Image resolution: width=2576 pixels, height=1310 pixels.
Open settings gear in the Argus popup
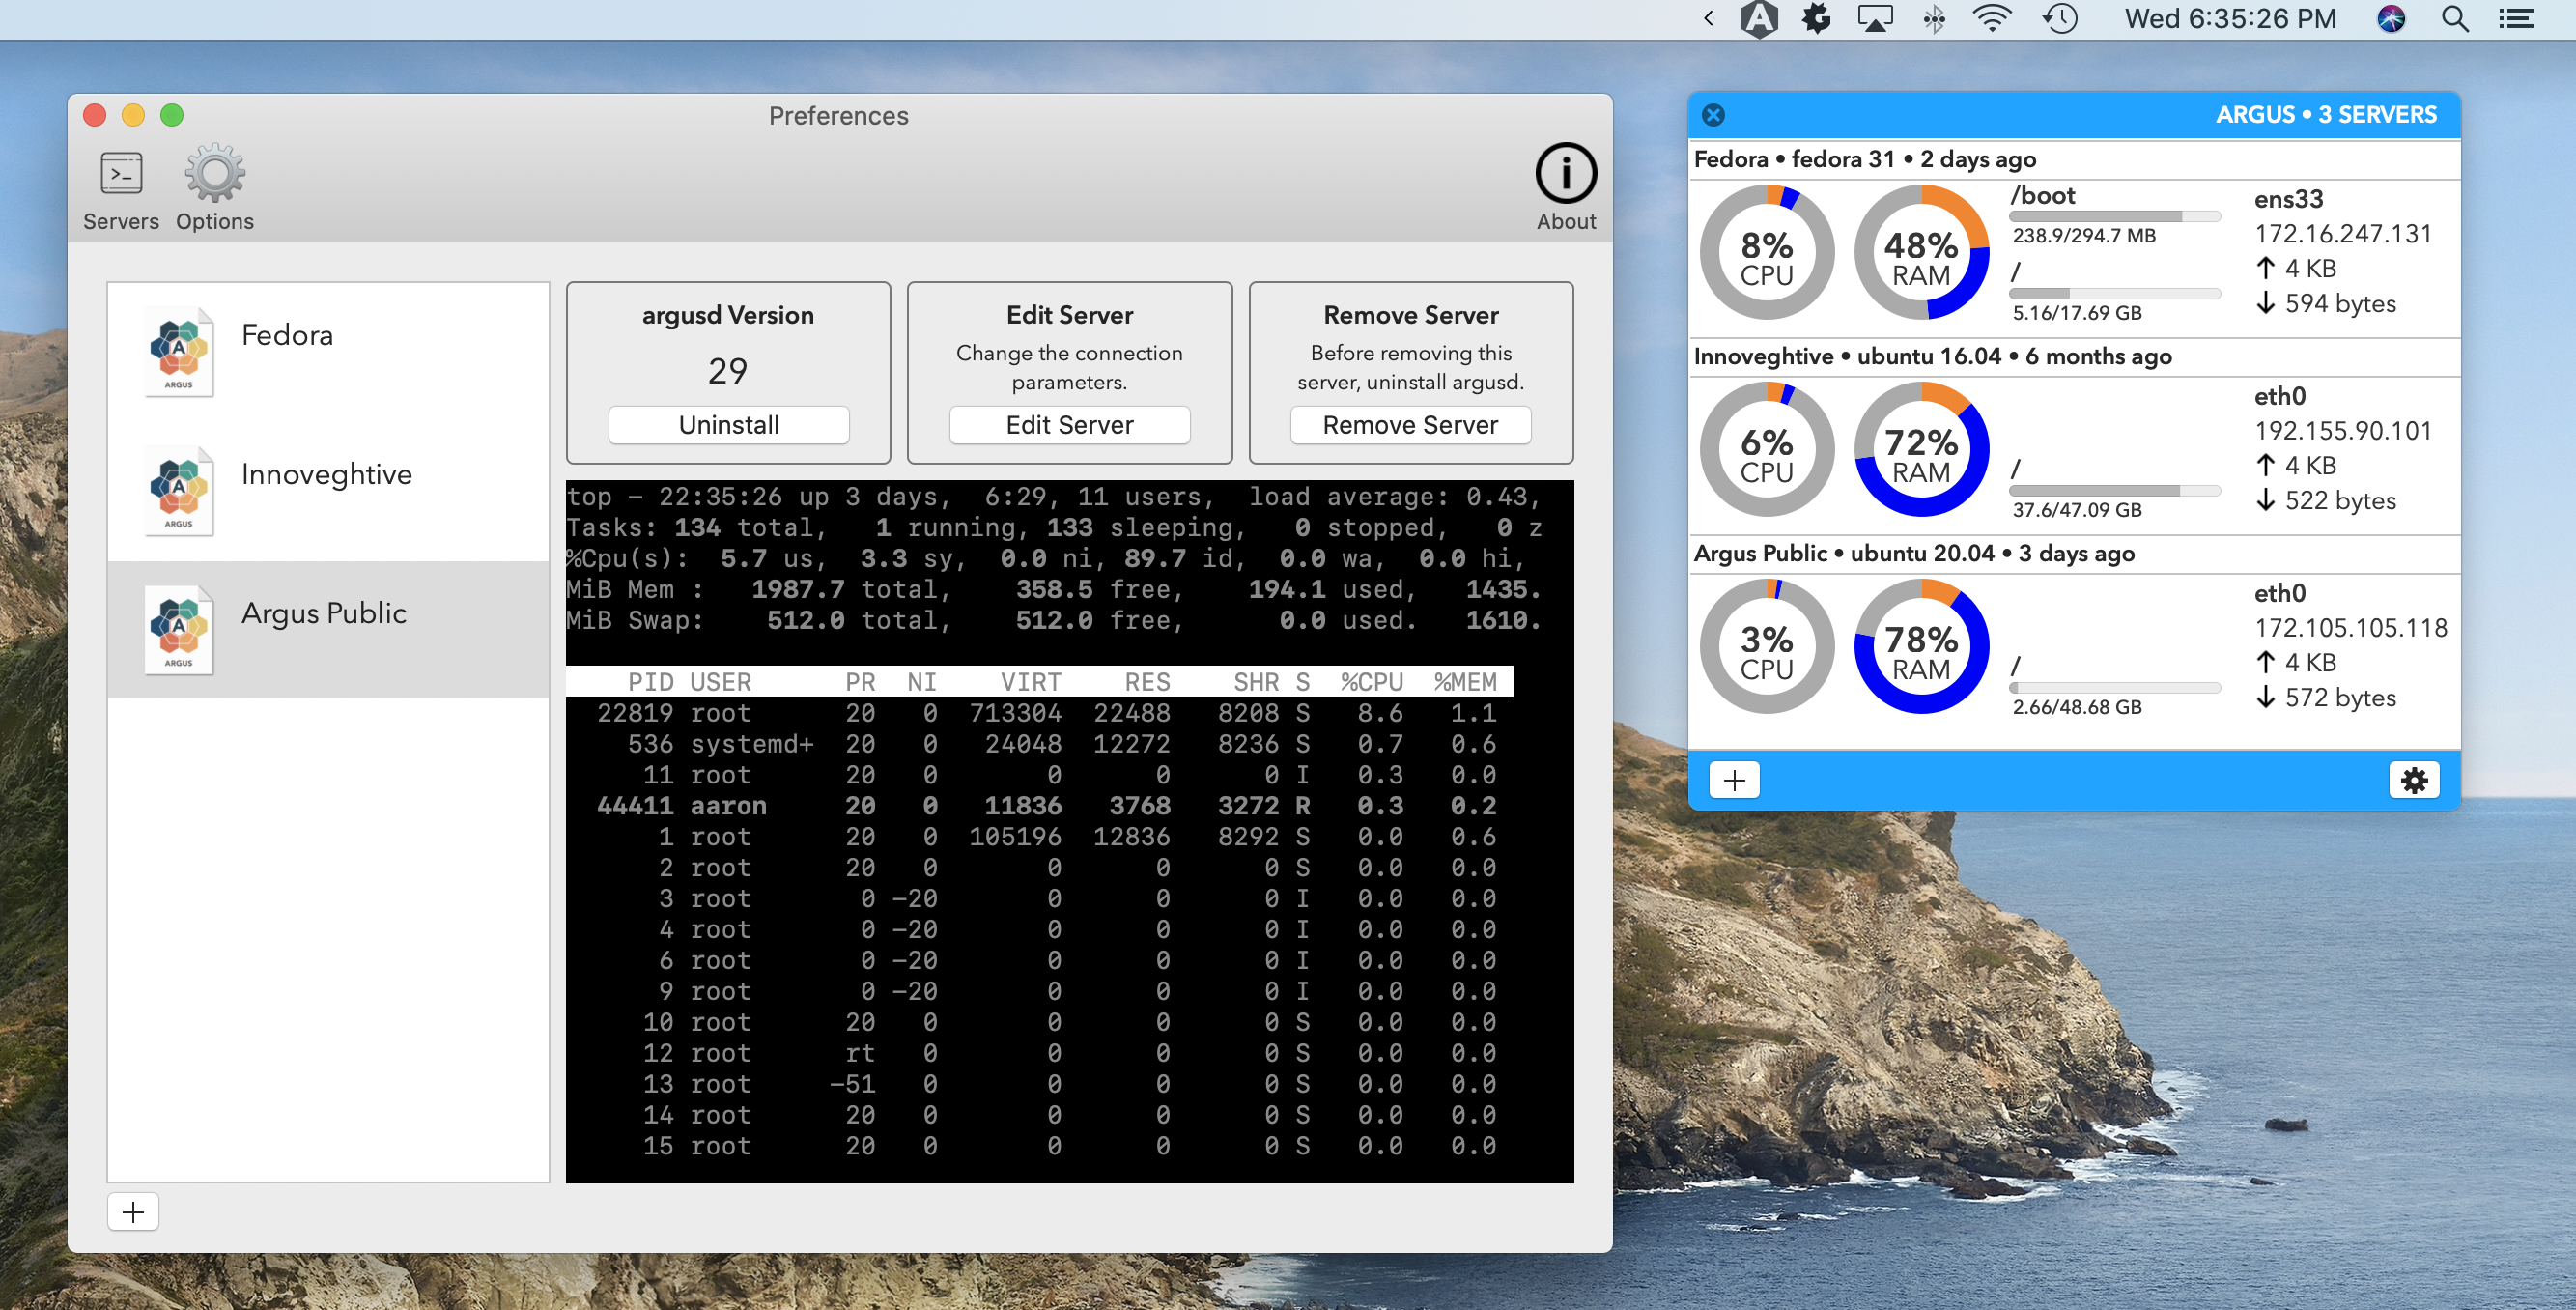[2414, 780]
